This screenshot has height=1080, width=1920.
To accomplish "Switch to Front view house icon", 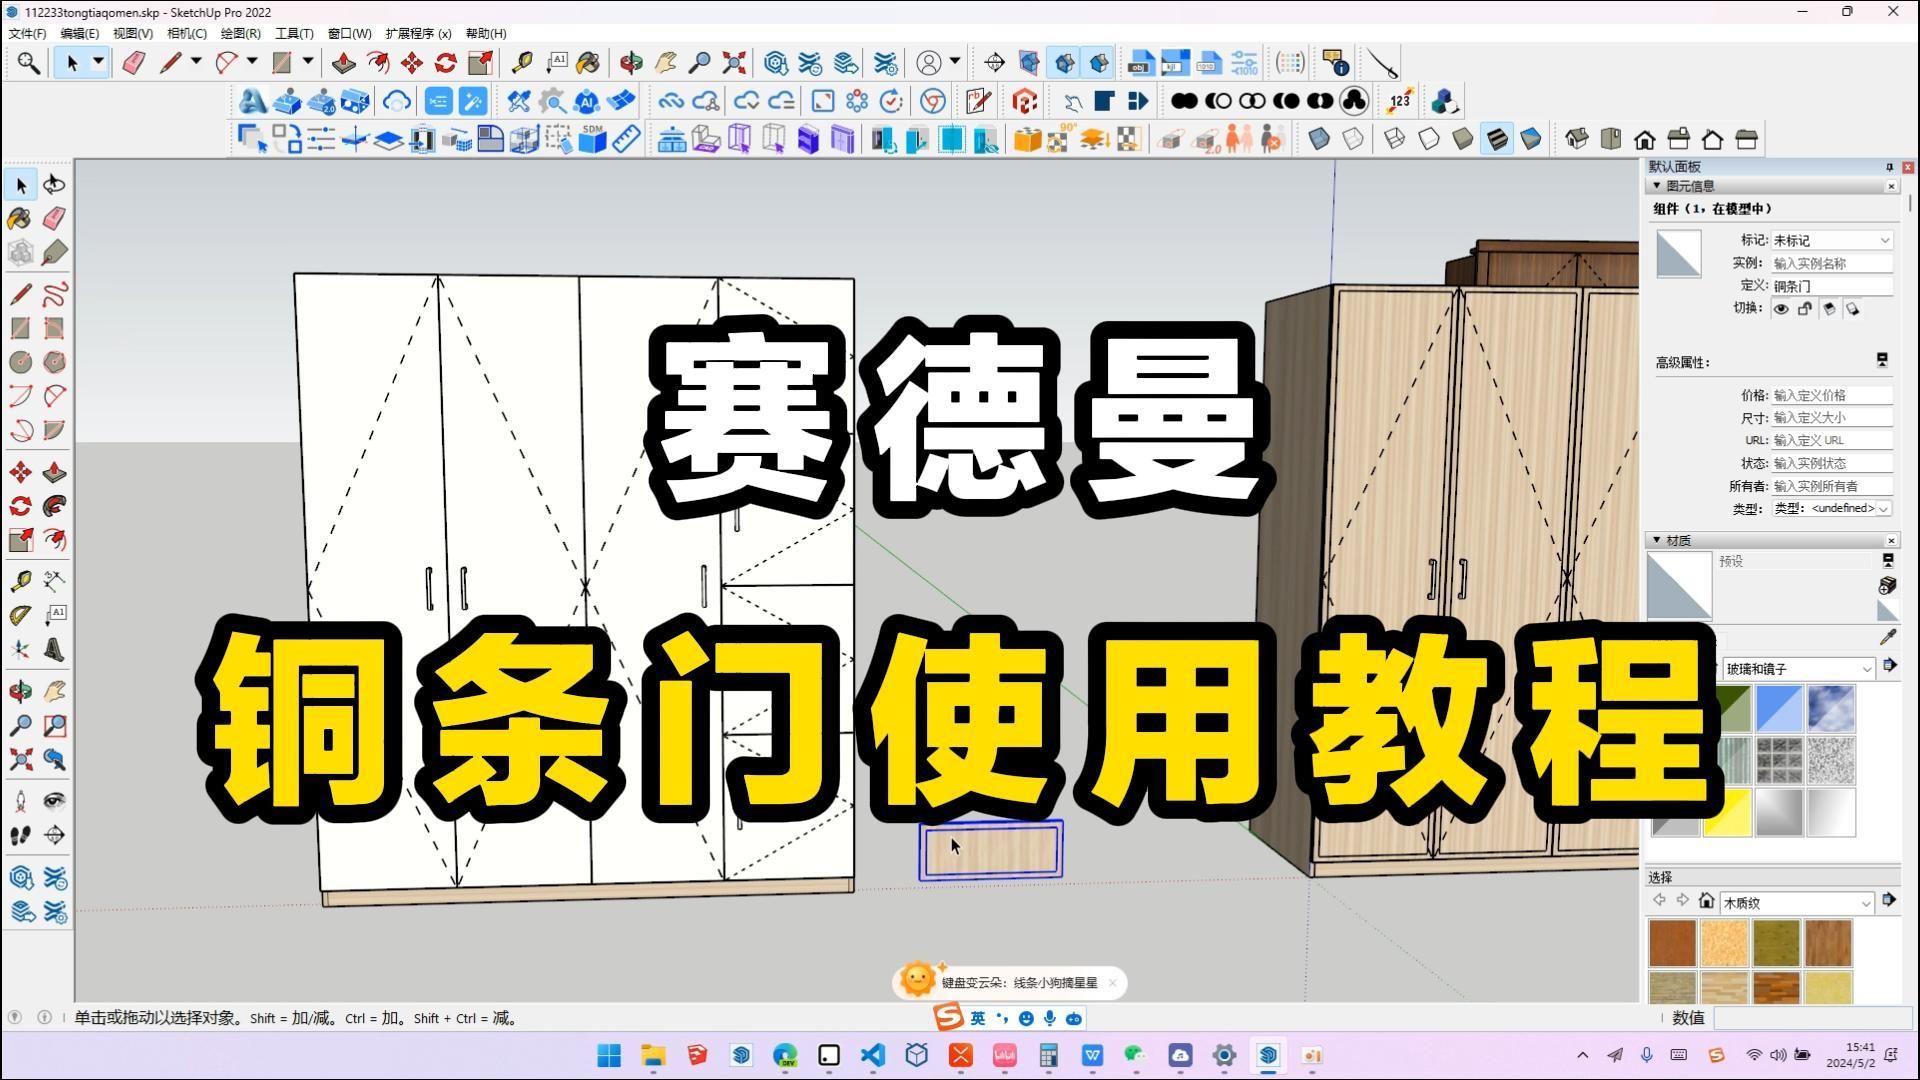I will [x=1645, y=139].
